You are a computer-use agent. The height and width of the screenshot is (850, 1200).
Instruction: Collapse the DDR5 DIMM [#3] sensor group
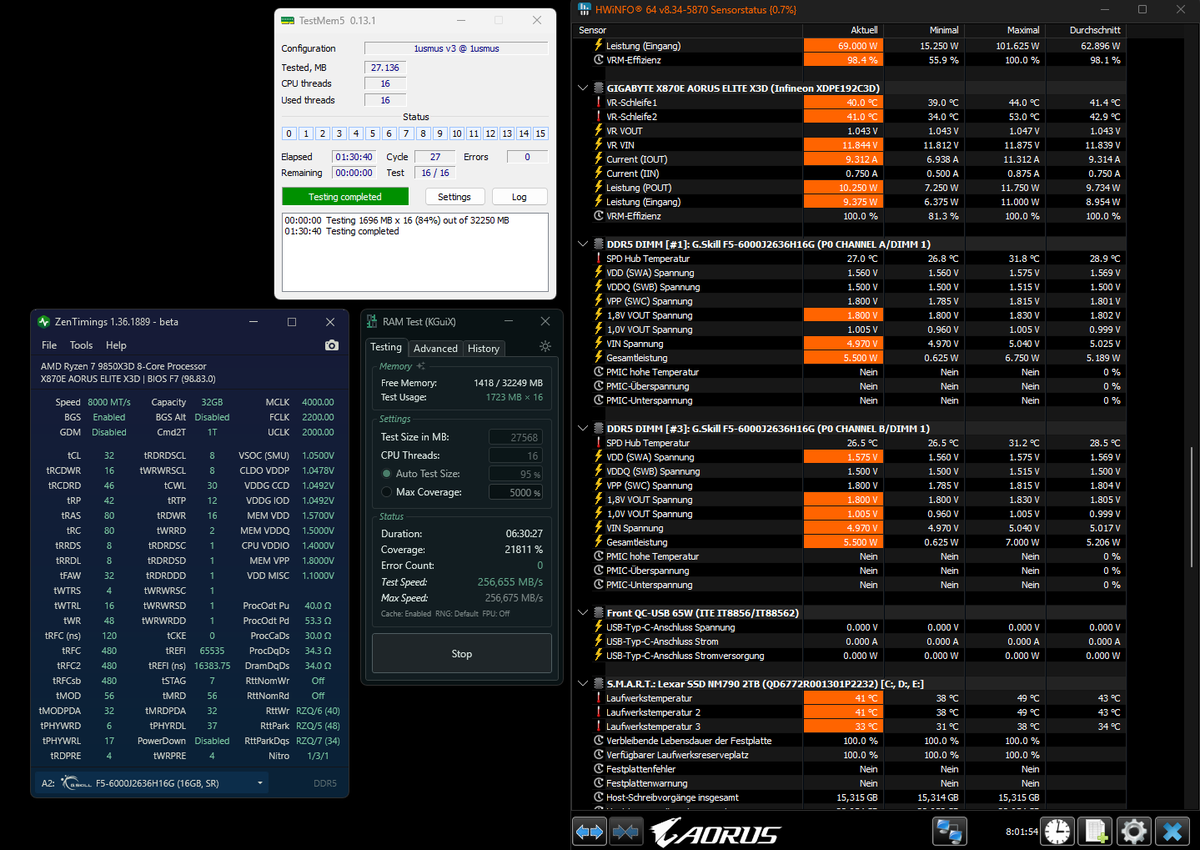click(x=583, y=428)
